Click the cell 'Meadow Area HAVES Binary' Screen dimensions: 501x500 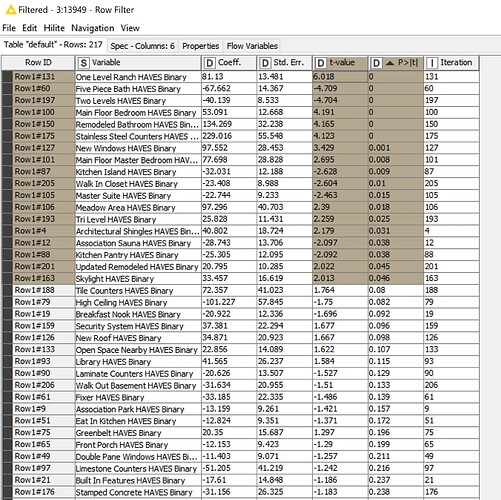[x=138, y=208]
